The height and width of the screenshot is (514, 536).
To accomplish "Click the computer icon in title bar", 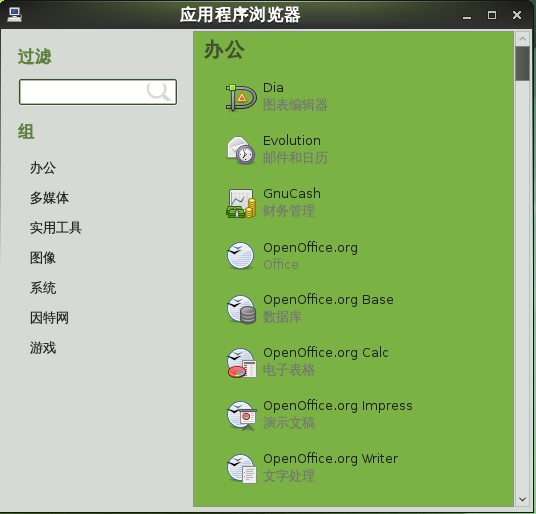I will click(14, 14).
